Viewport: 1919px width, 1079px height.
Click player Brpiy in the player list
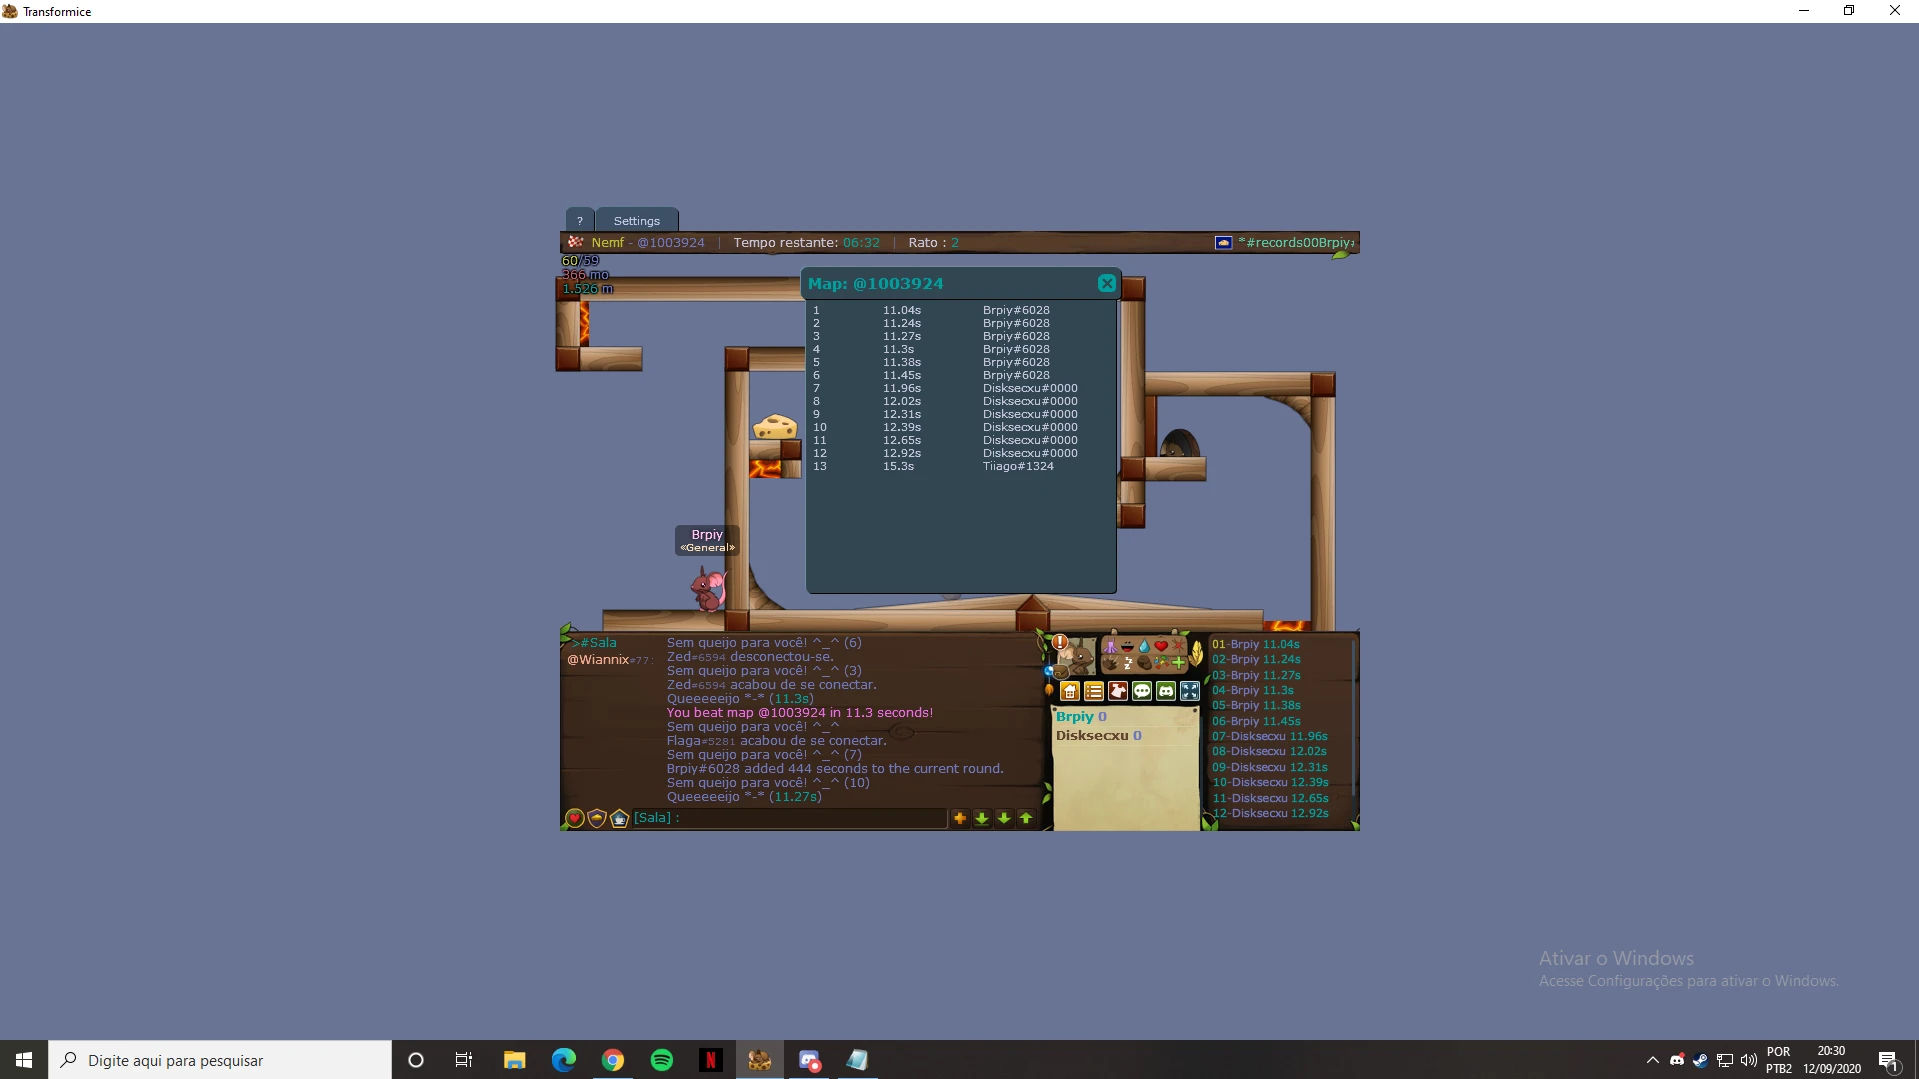[x=1074, y=717]
